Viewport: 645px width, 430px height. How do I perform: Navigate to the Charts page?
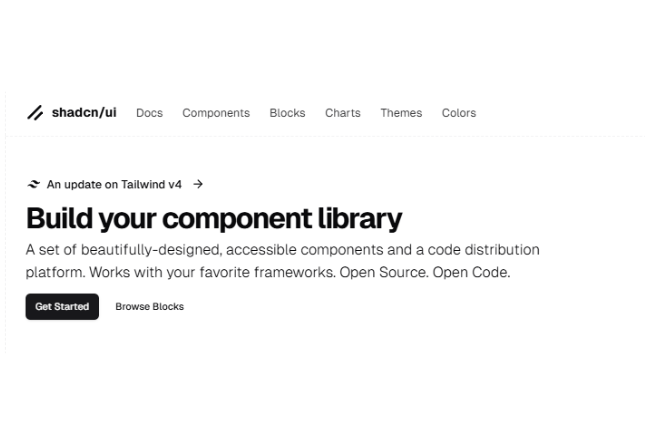coord(342,113)
